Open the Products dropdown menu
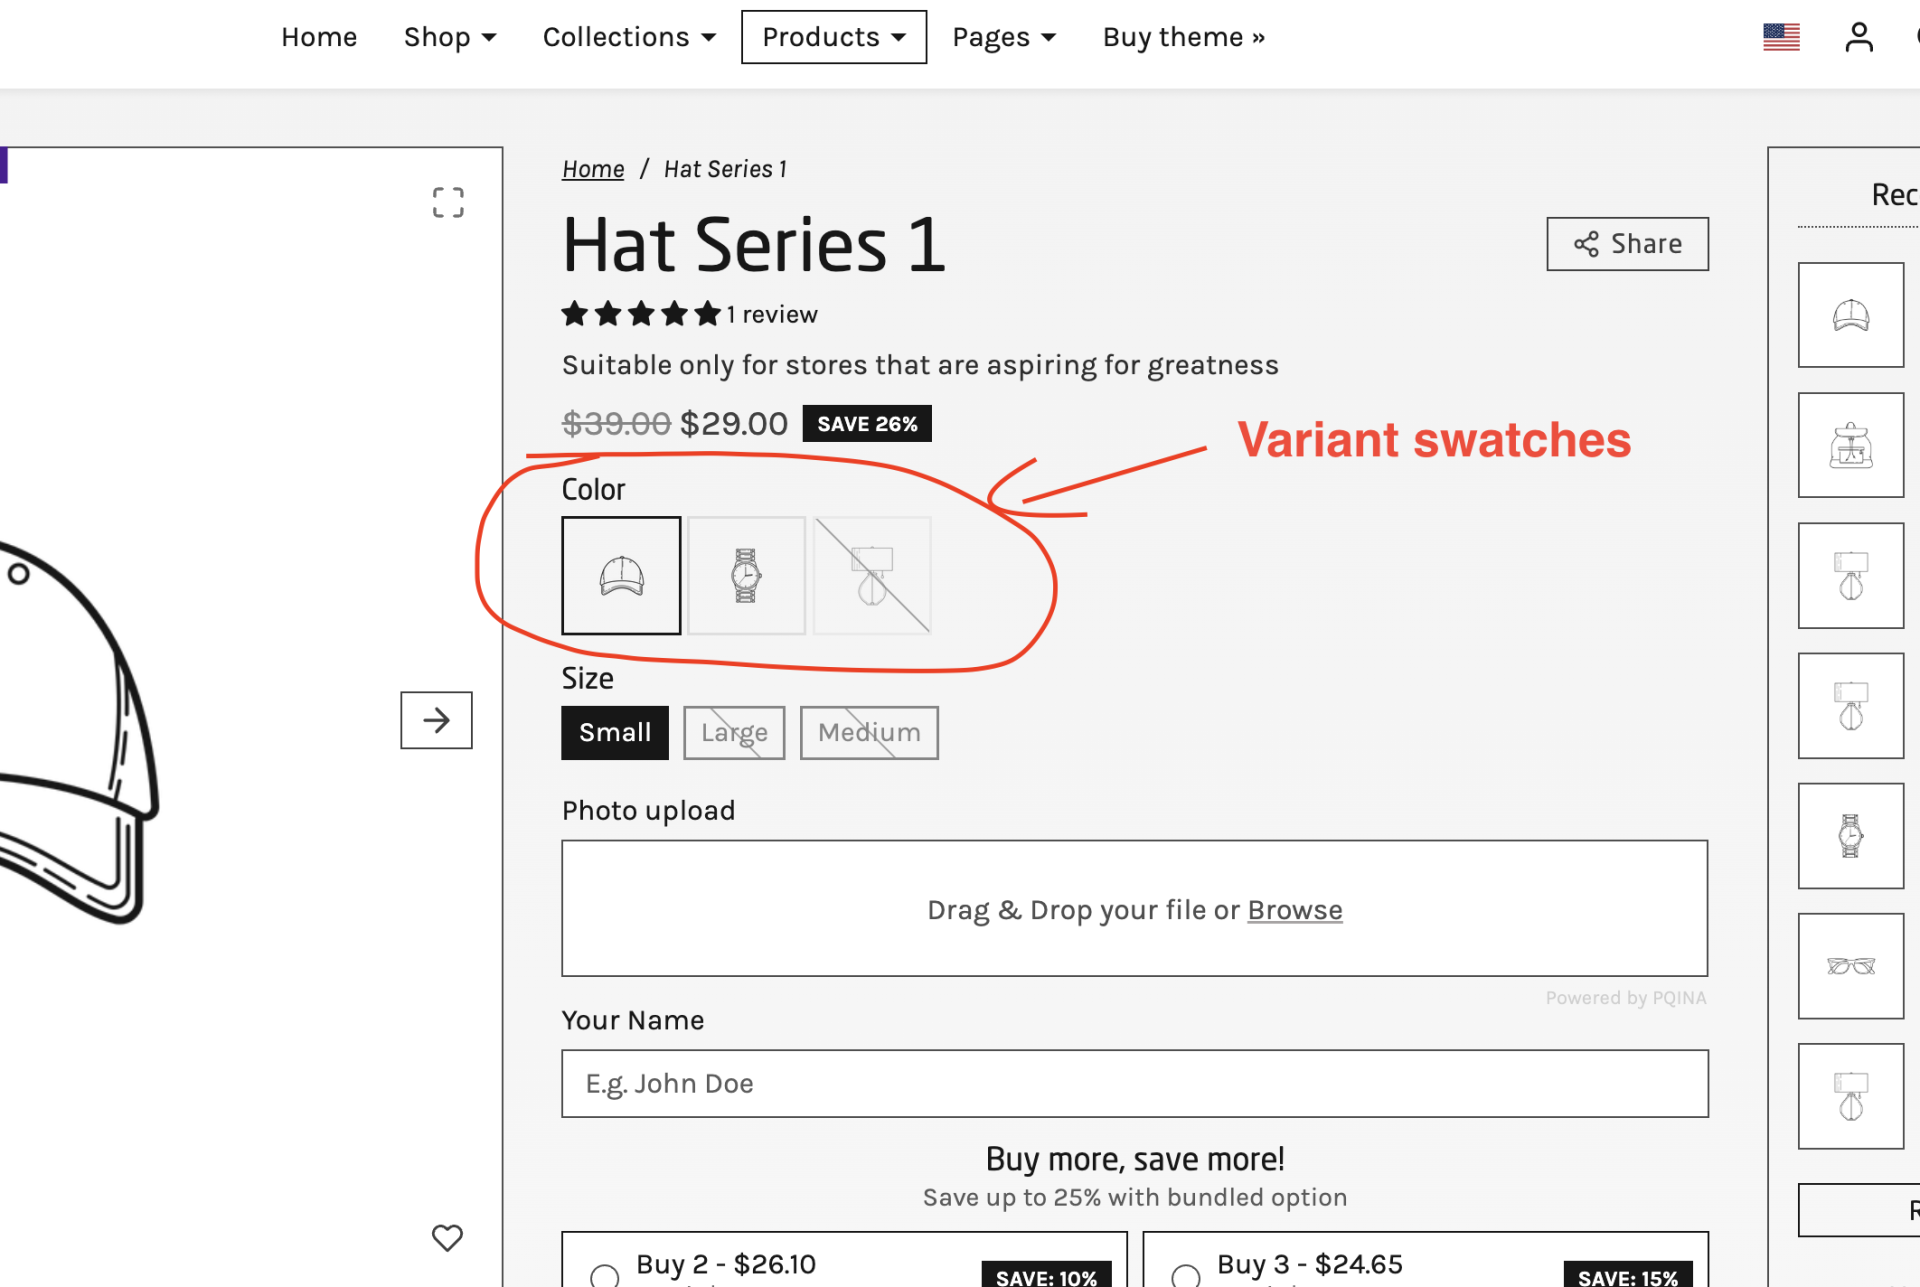1920x1287 pixels. (x=833, y=37)
